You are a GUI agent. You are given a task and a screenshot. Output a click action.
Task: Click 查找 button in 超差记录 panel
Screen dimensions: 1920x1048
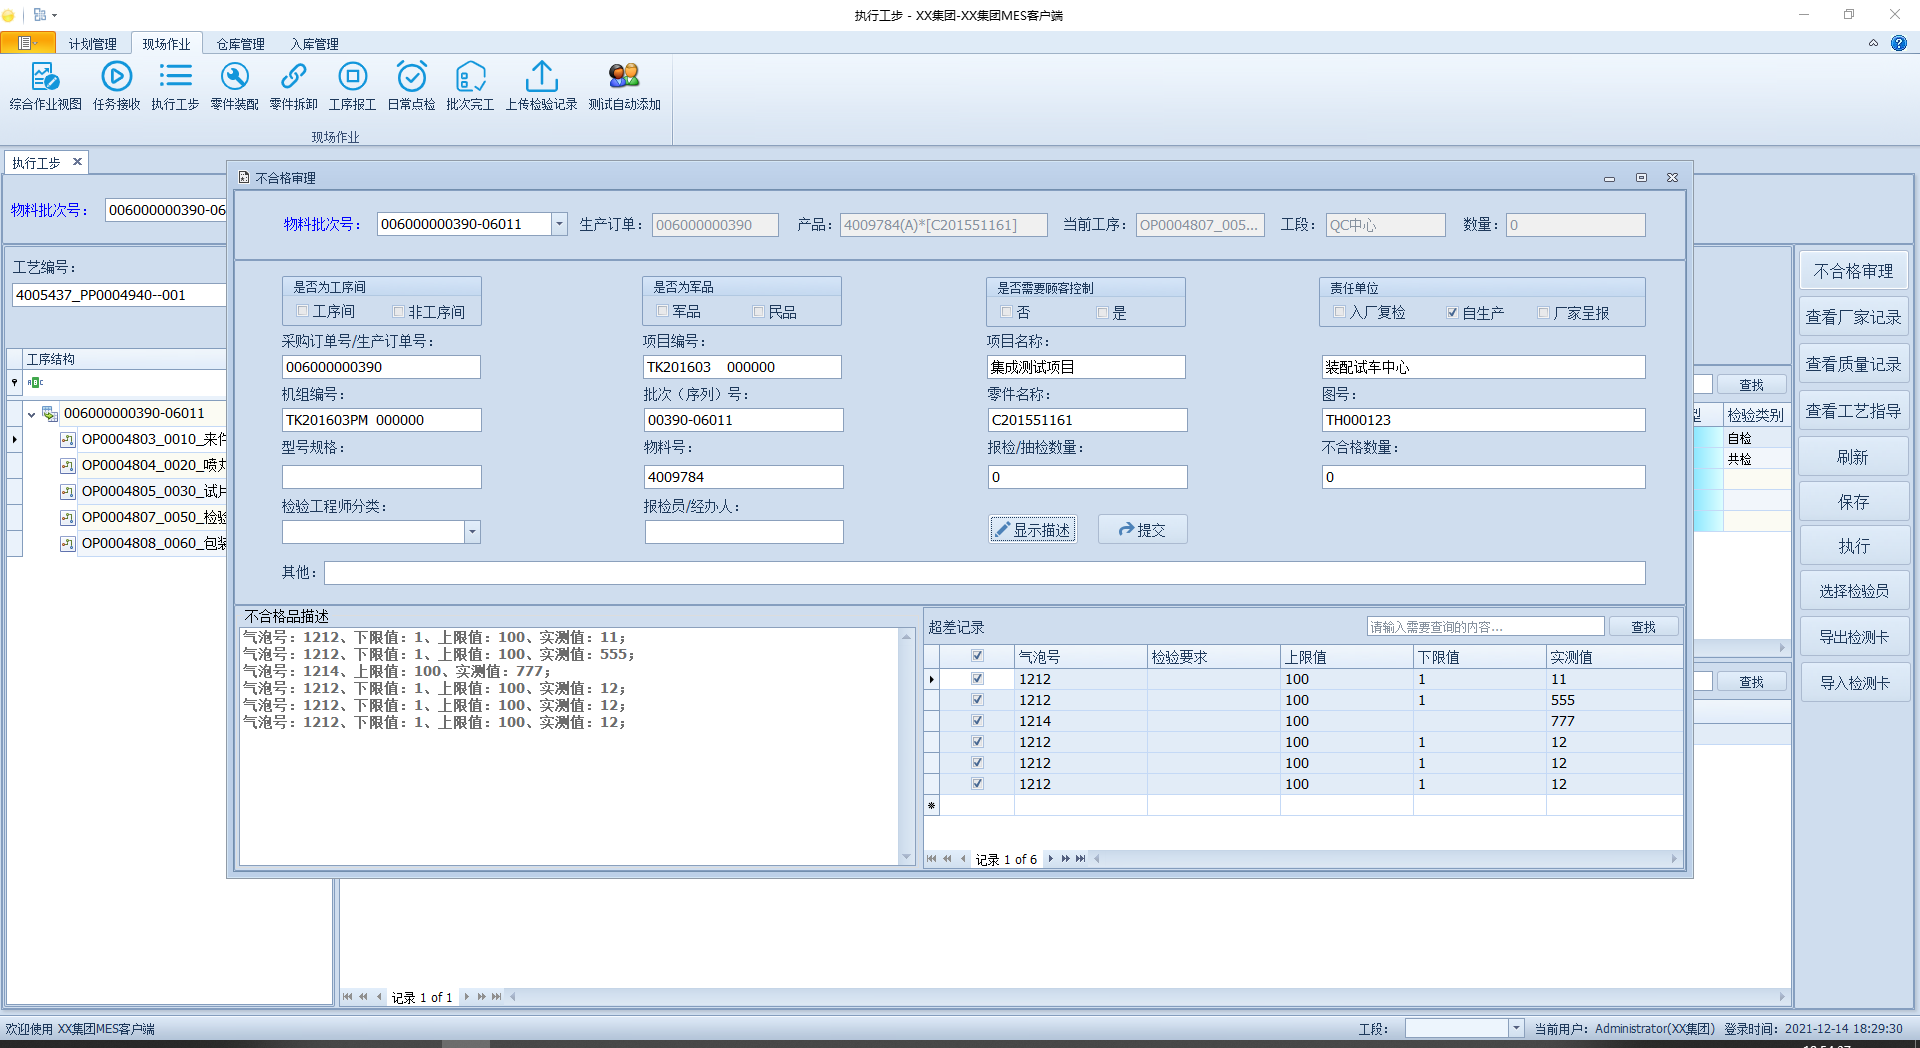(x=1643, y=627)
